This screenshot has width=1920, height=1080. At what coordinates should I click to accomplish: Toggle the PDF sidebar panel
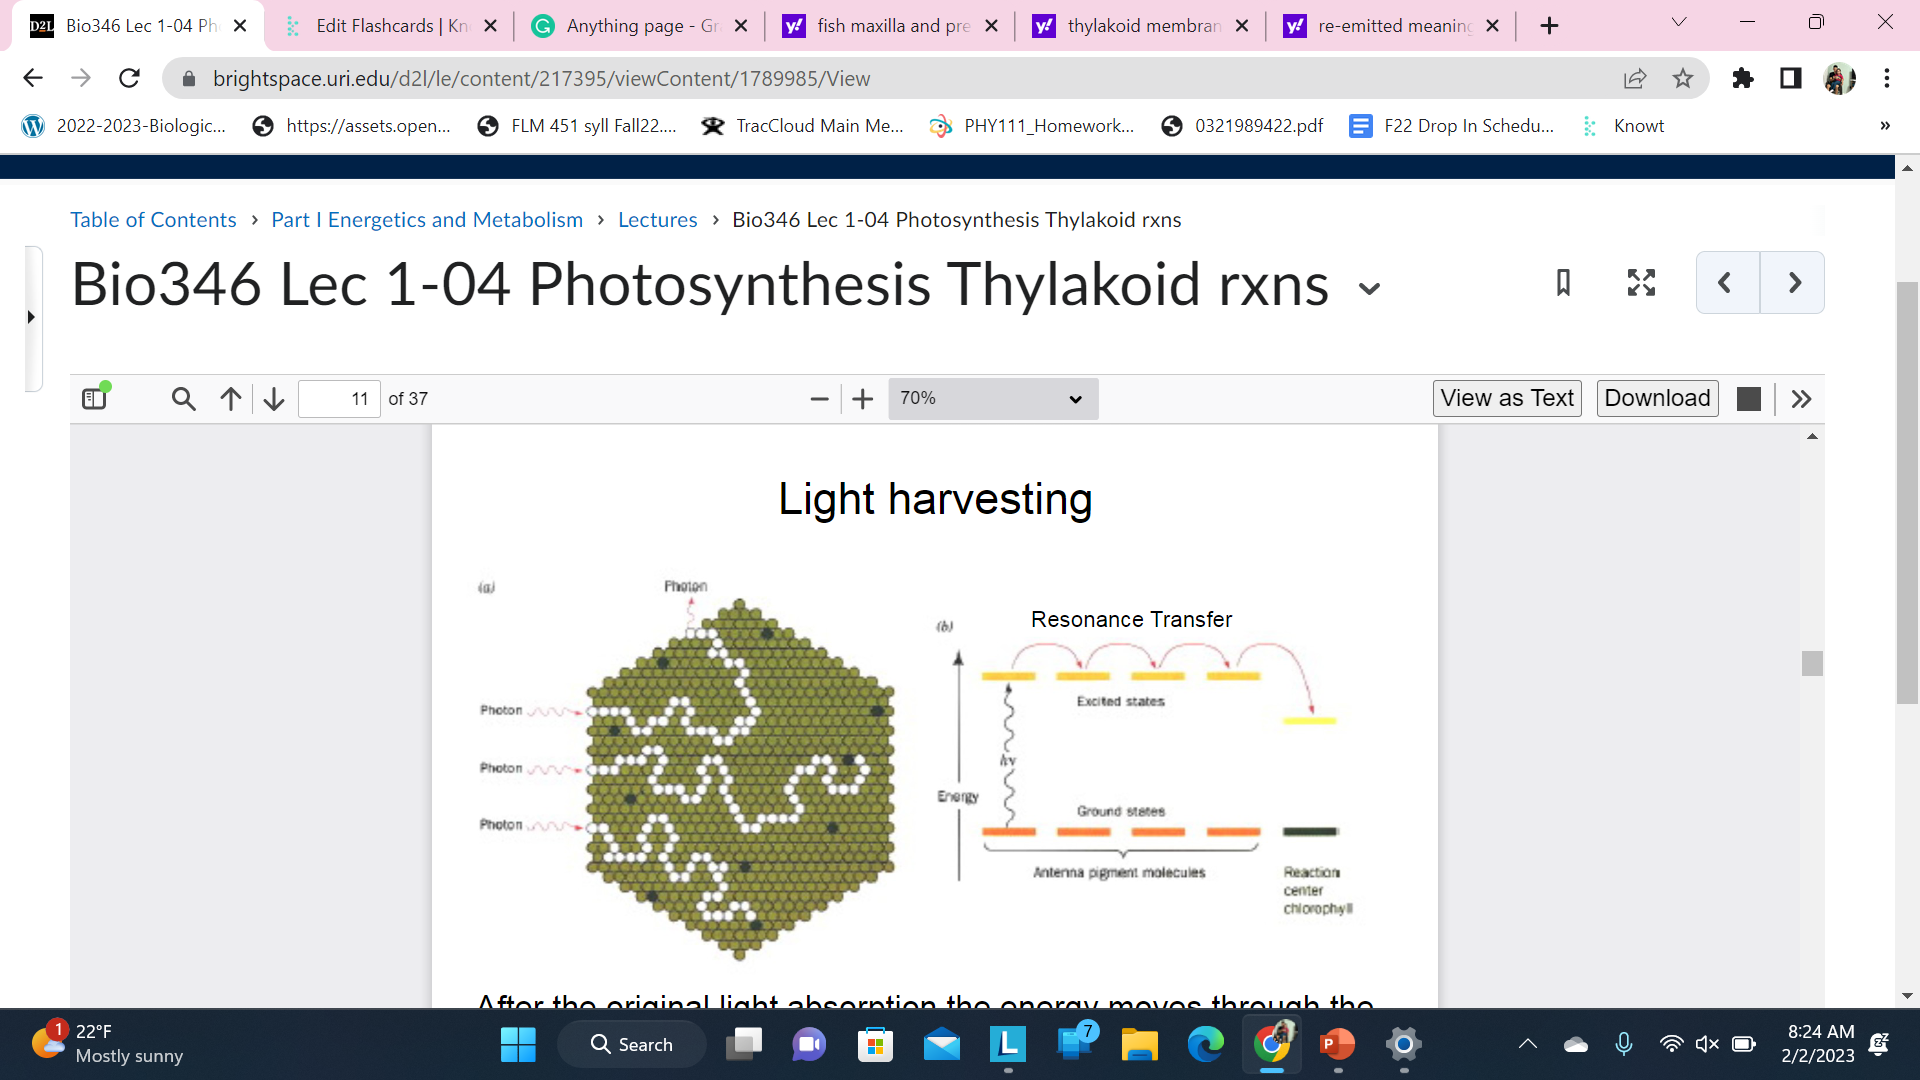(95, 398)
